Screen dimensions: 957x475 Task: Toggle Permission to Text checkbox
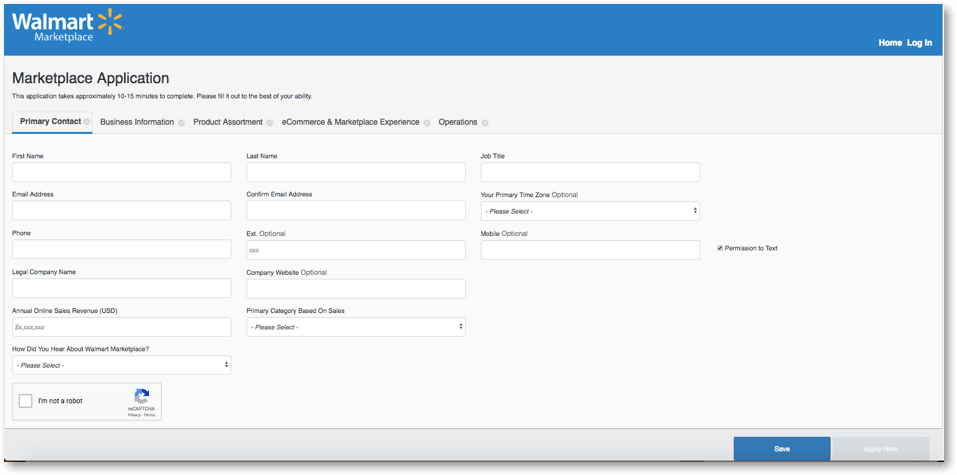click(x=720, y=248)
